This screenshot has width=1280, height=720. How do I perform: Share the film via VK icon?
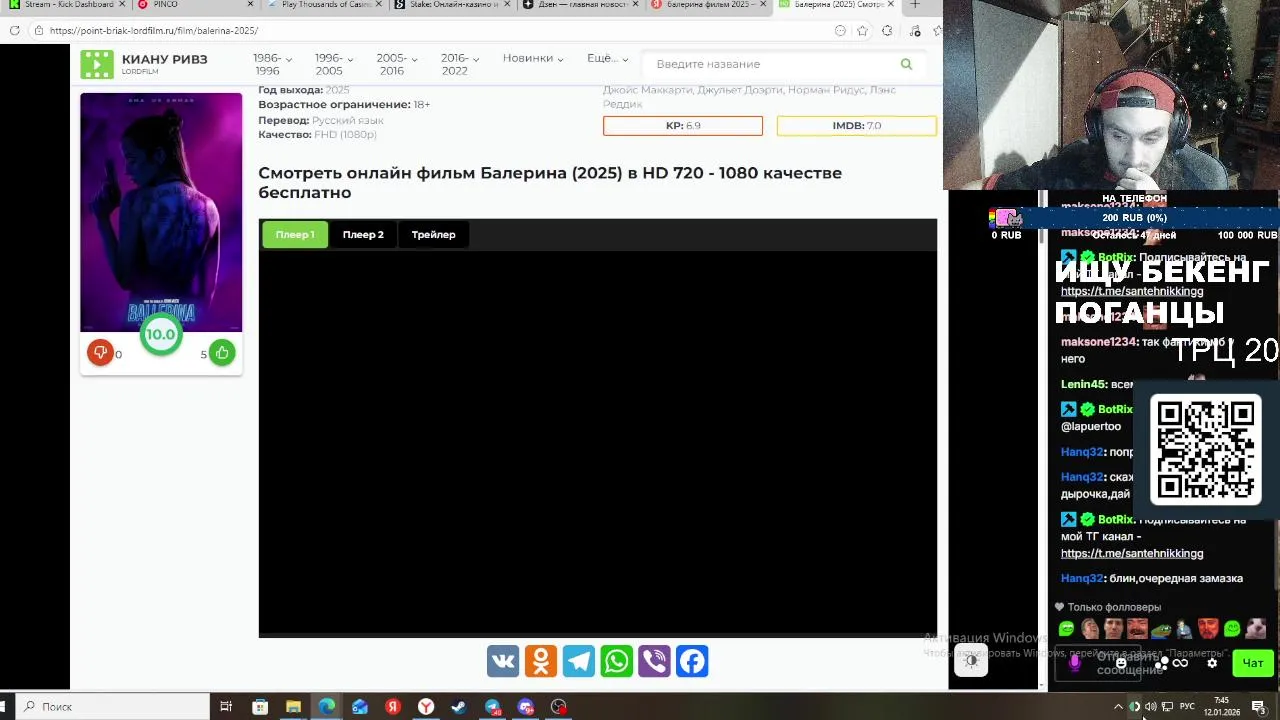coord(503,661)
